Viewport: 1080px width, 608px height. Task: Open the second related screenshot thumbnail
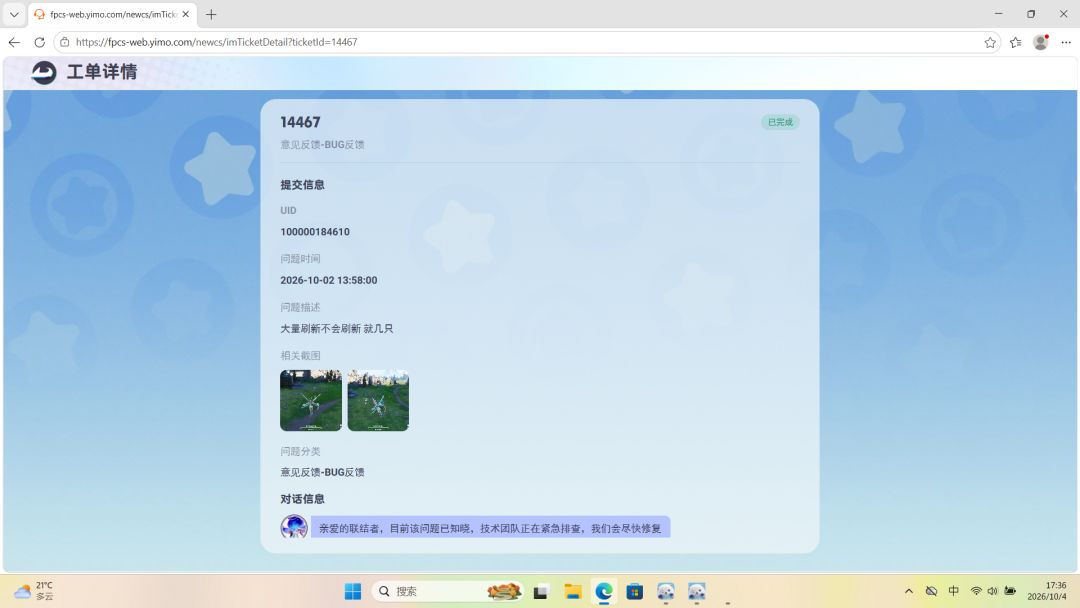[x=378, y=400]
